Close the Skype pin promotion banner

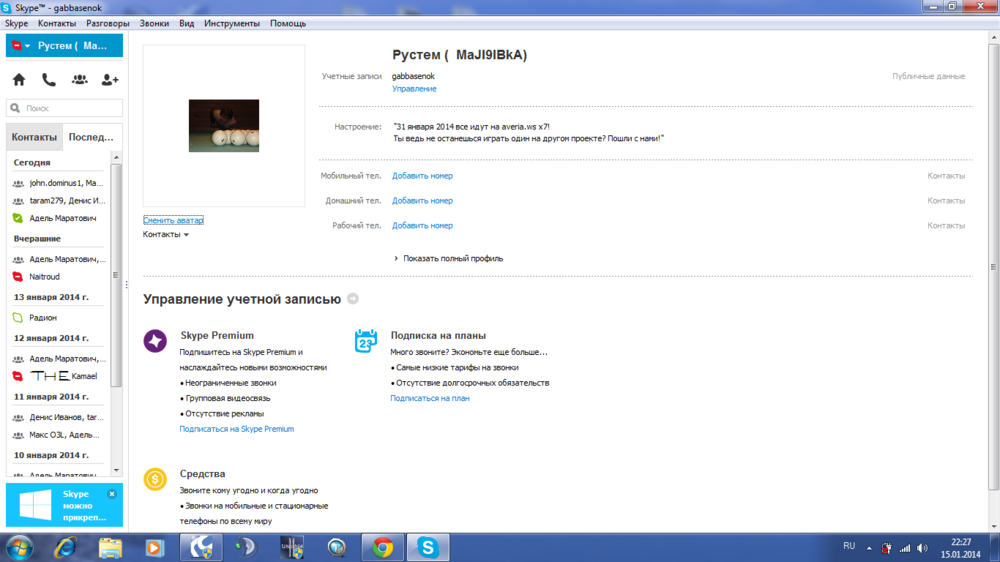coord(112,494)
